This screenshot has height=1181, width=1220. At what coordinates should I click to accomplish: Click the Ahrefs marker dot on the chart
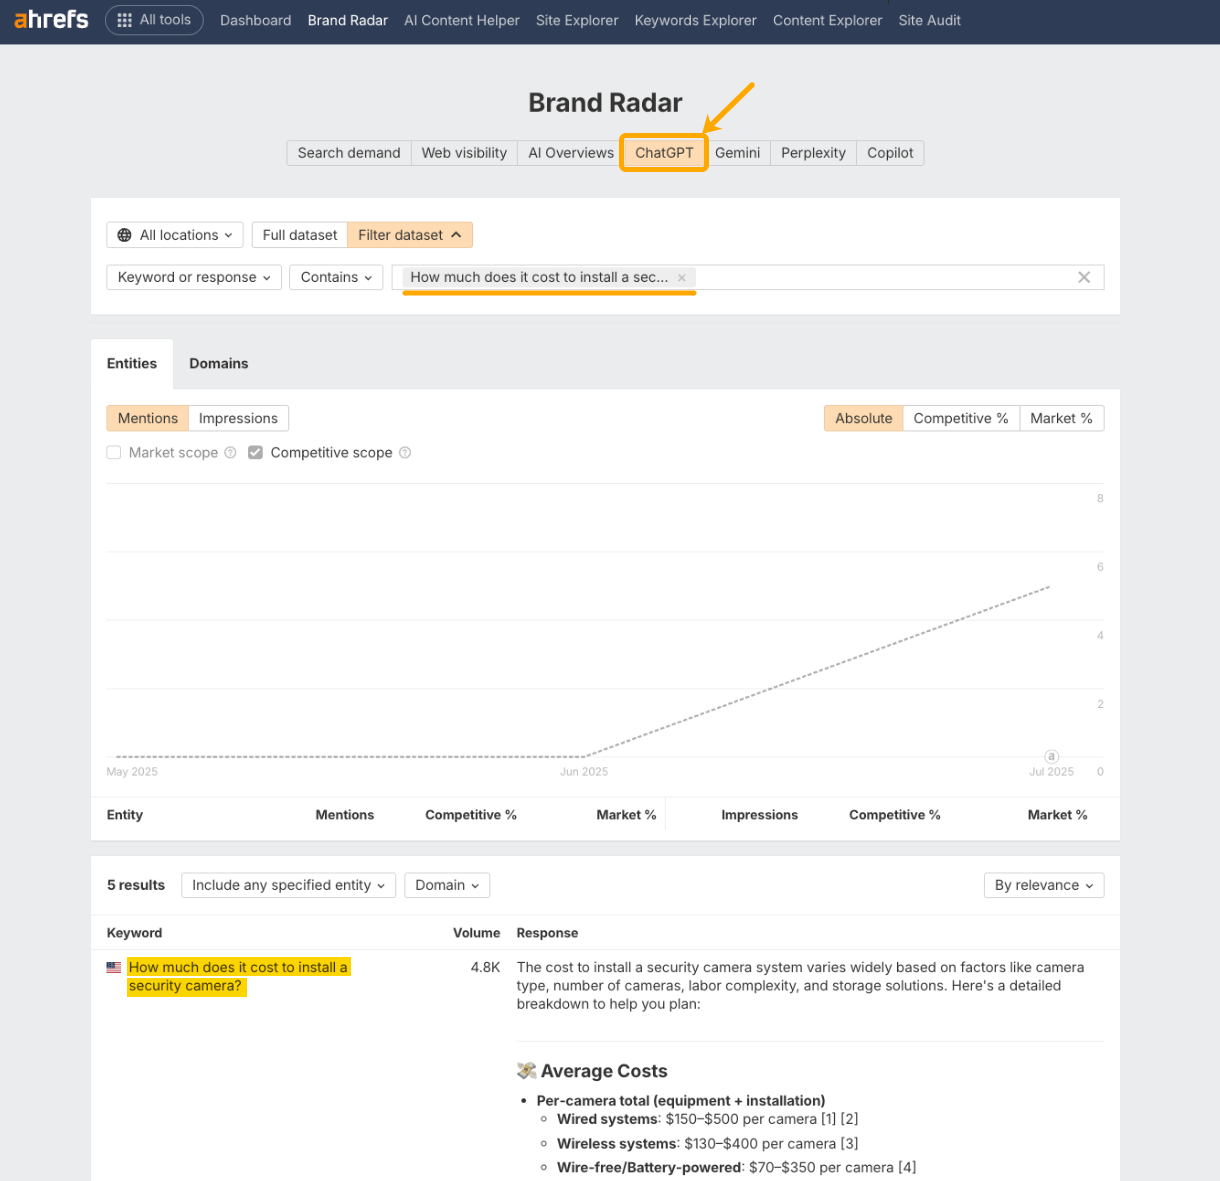coord(1051,757)
